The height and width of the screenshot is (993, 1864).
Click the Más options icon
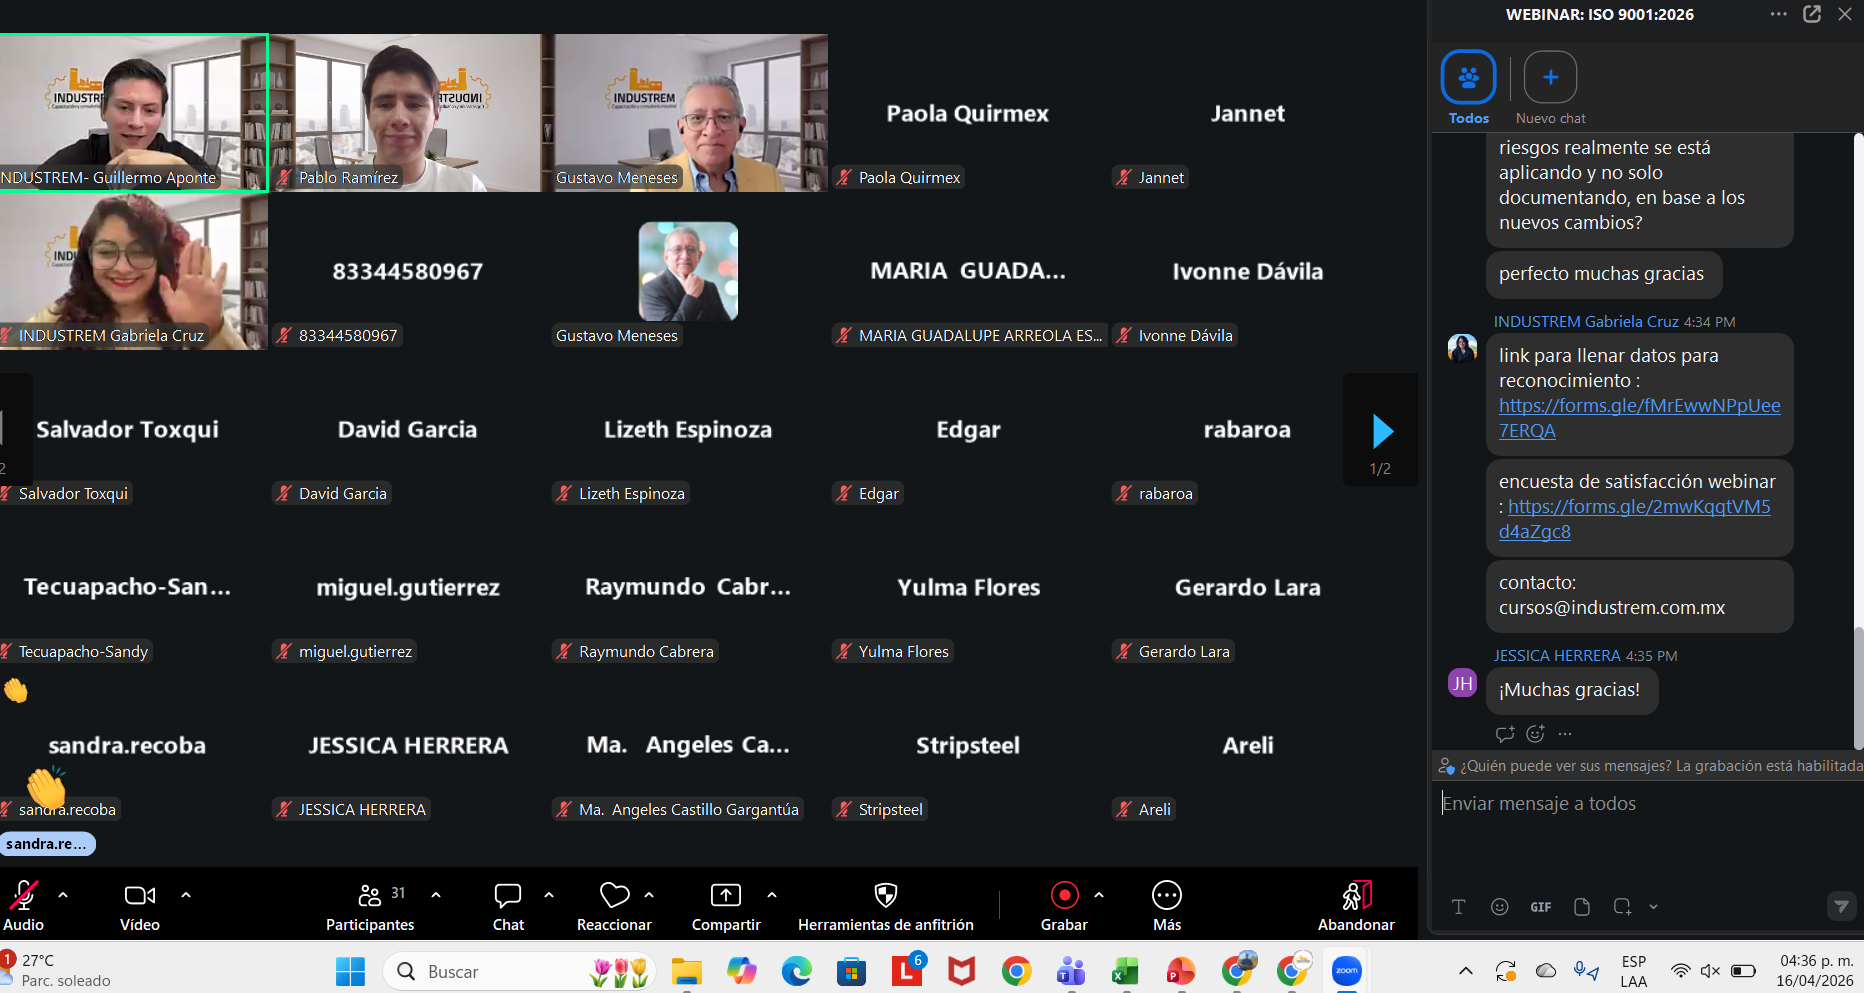tap(1167, 895)
